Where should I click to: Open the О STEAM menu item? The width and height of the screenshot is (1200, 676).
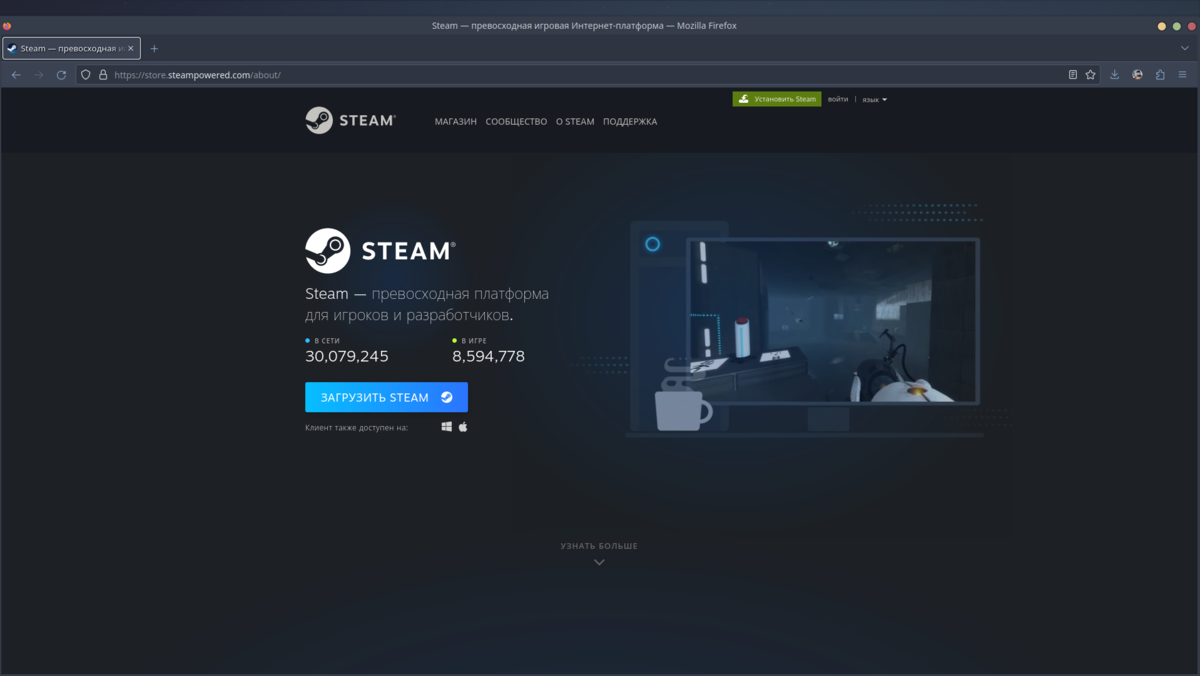tap(575, 122)
